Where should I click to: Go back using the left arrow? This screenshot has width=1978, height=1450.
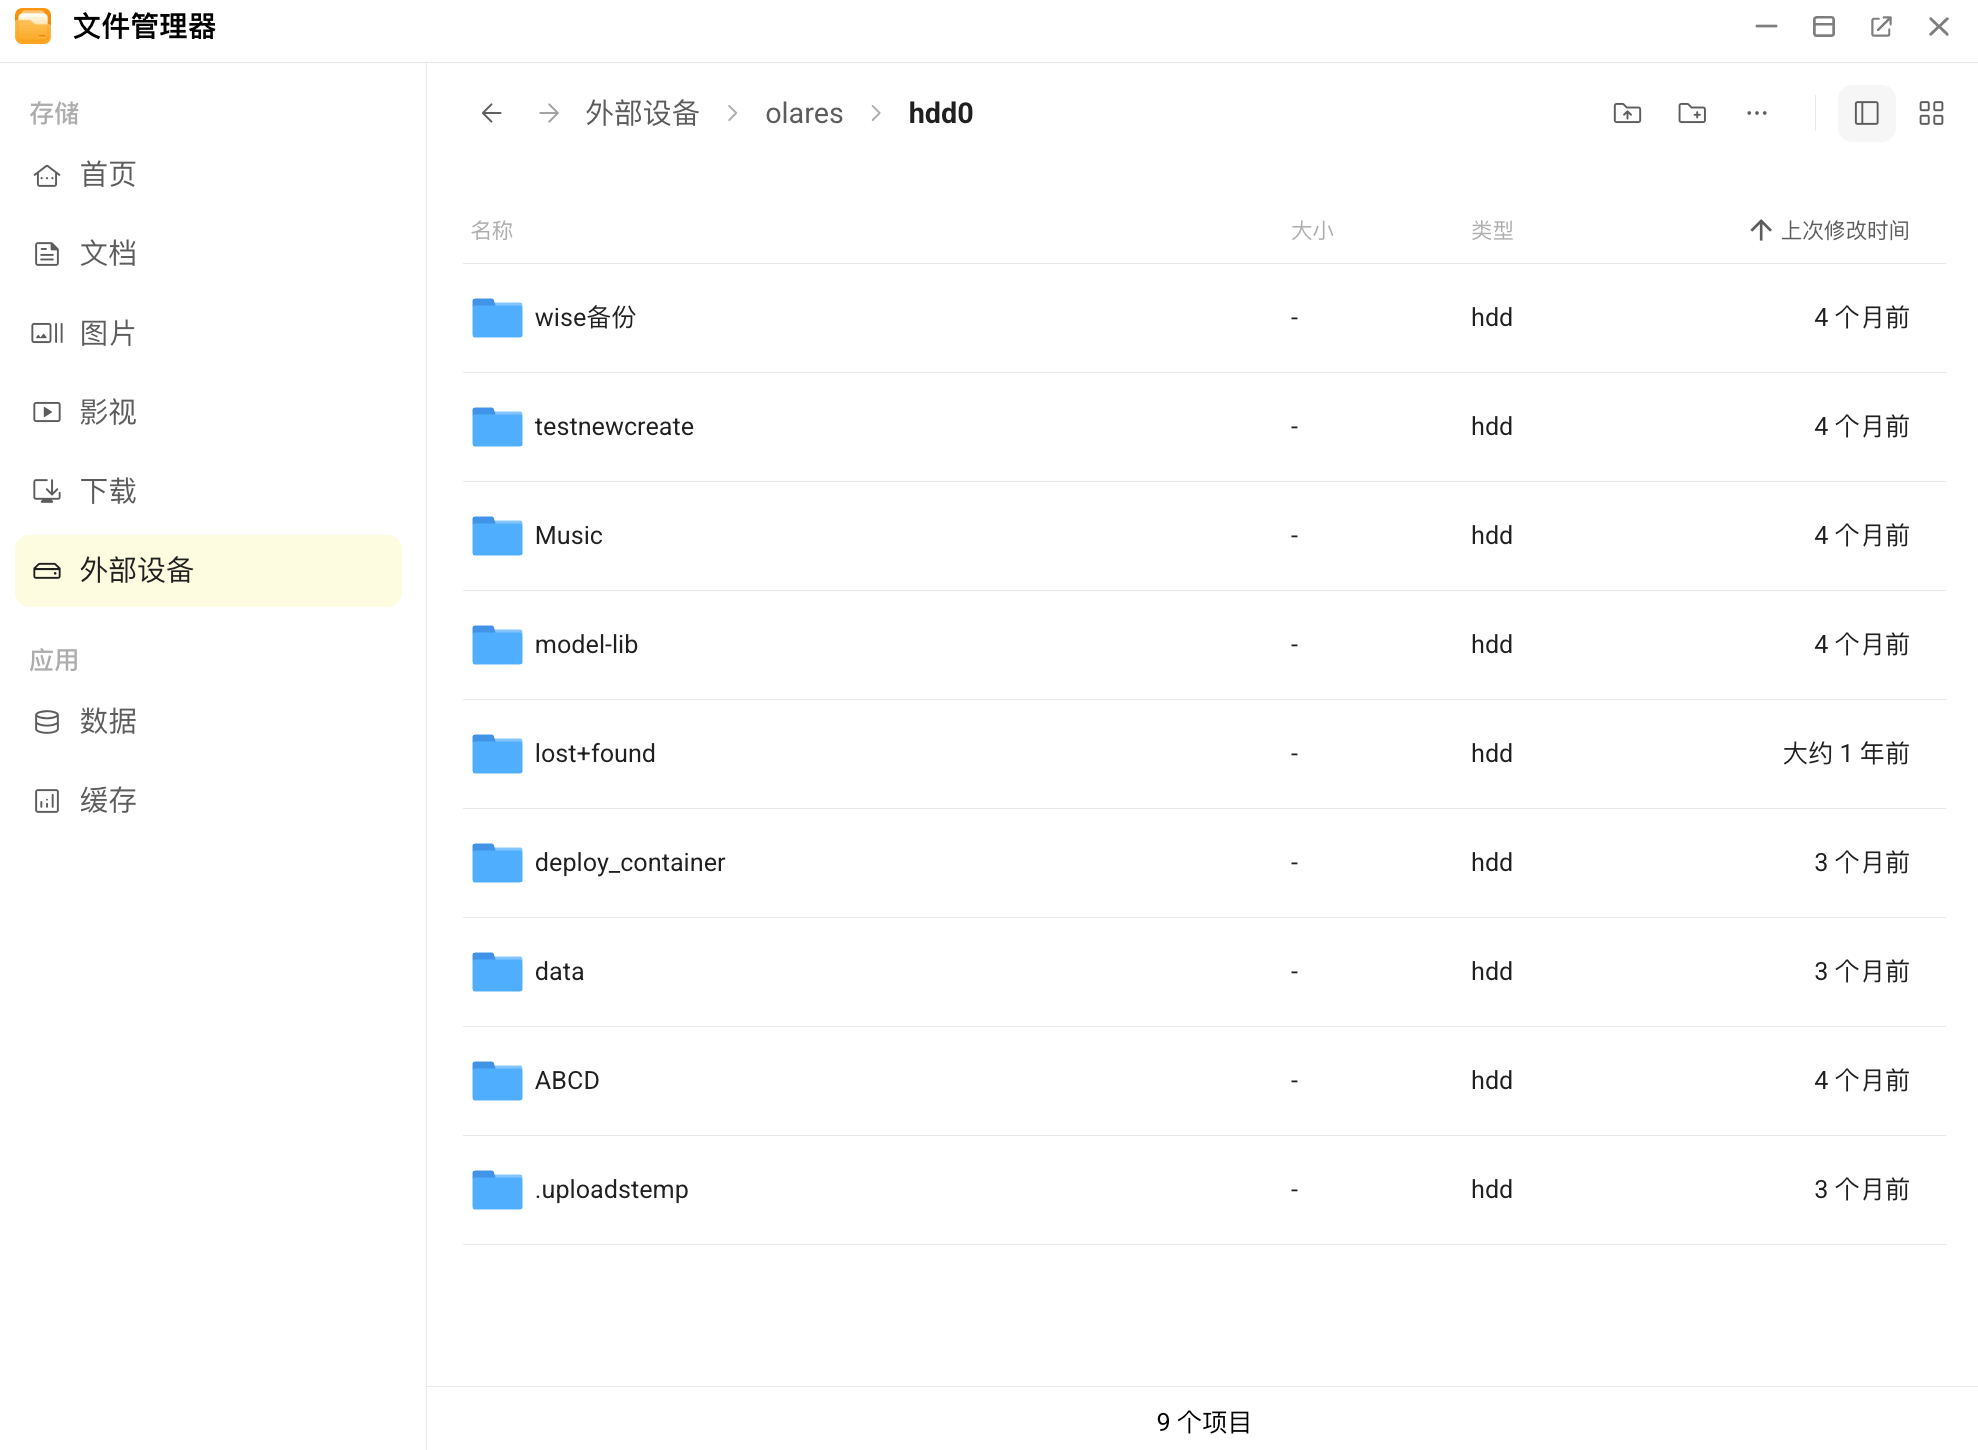point(491,113)
